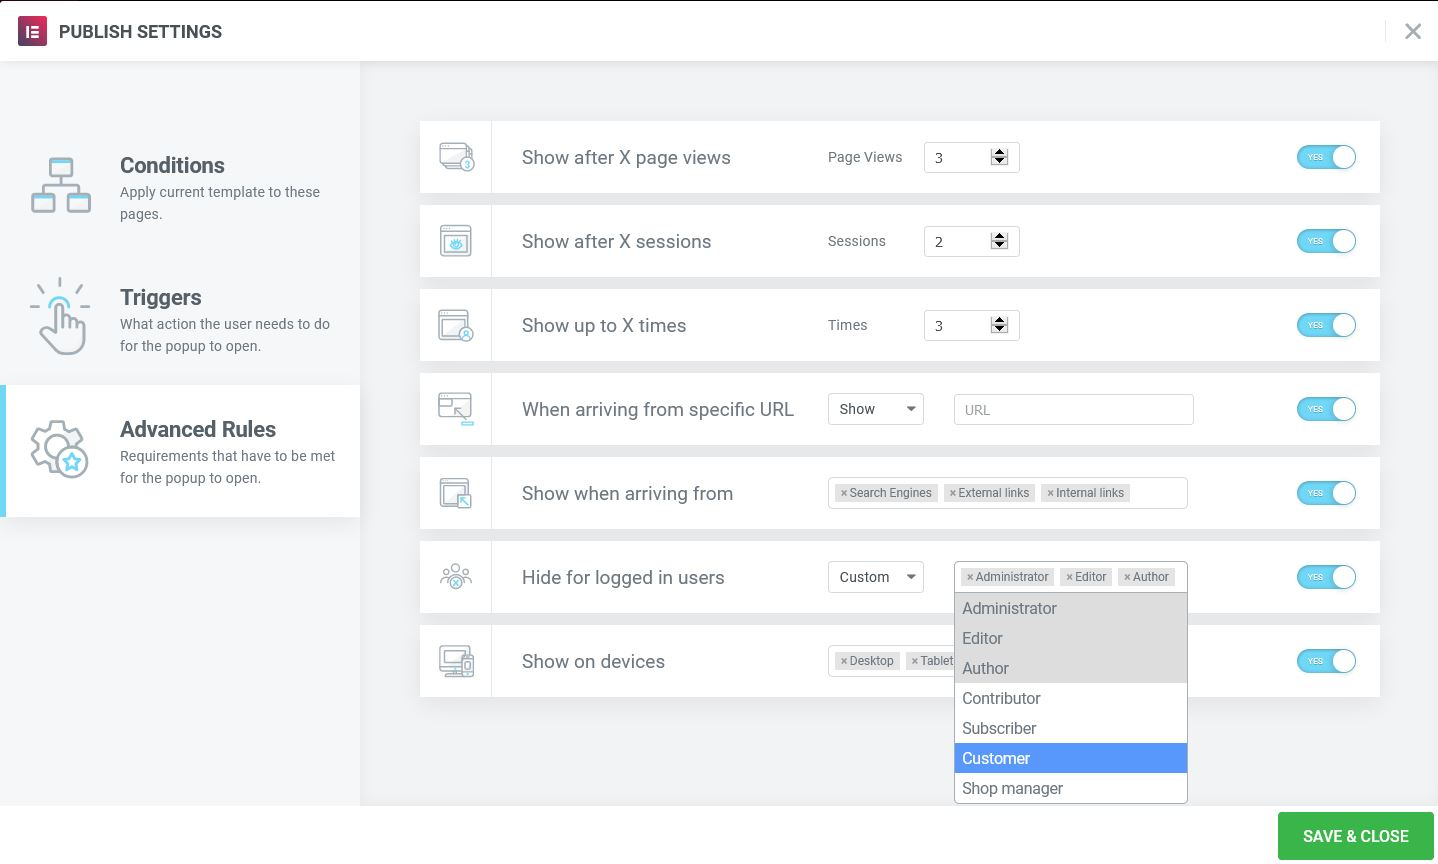The width and height of the screenshot is (1438, 864).
Task: Click the 'Show up to X times' icon
Action: pos(456,325)
